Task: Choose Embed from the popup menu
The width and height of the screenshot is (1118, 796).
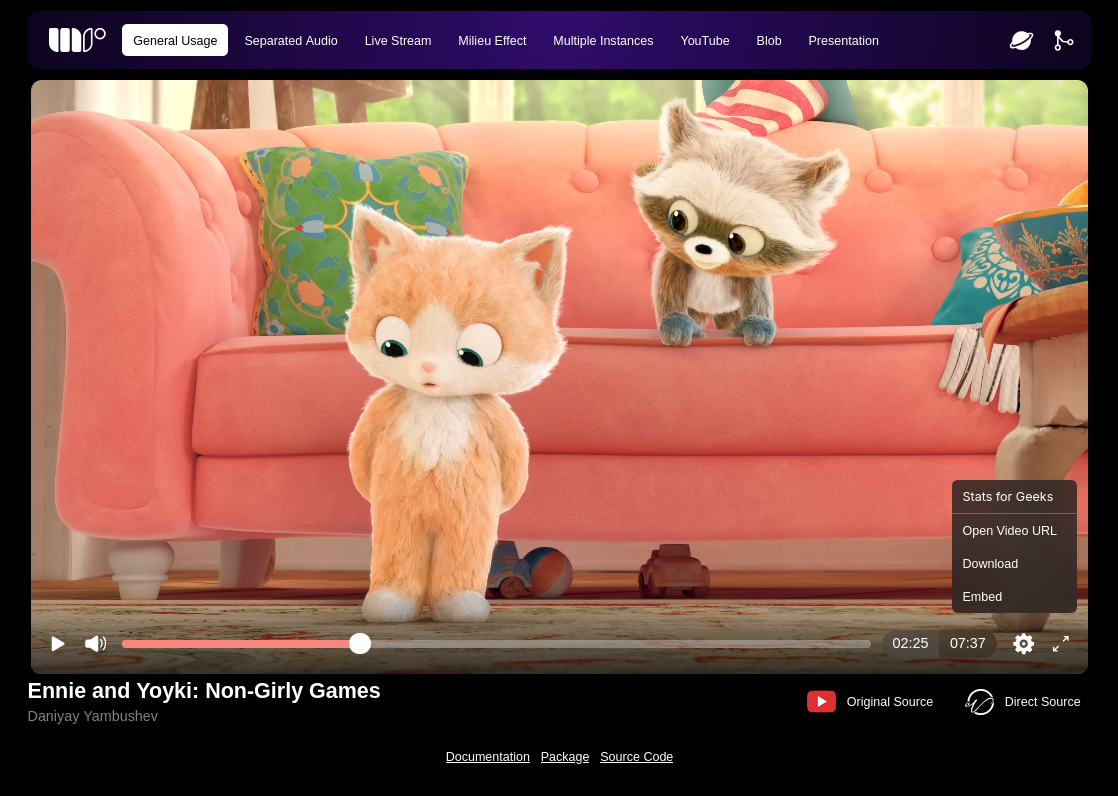Action: (x=982, y=597)
